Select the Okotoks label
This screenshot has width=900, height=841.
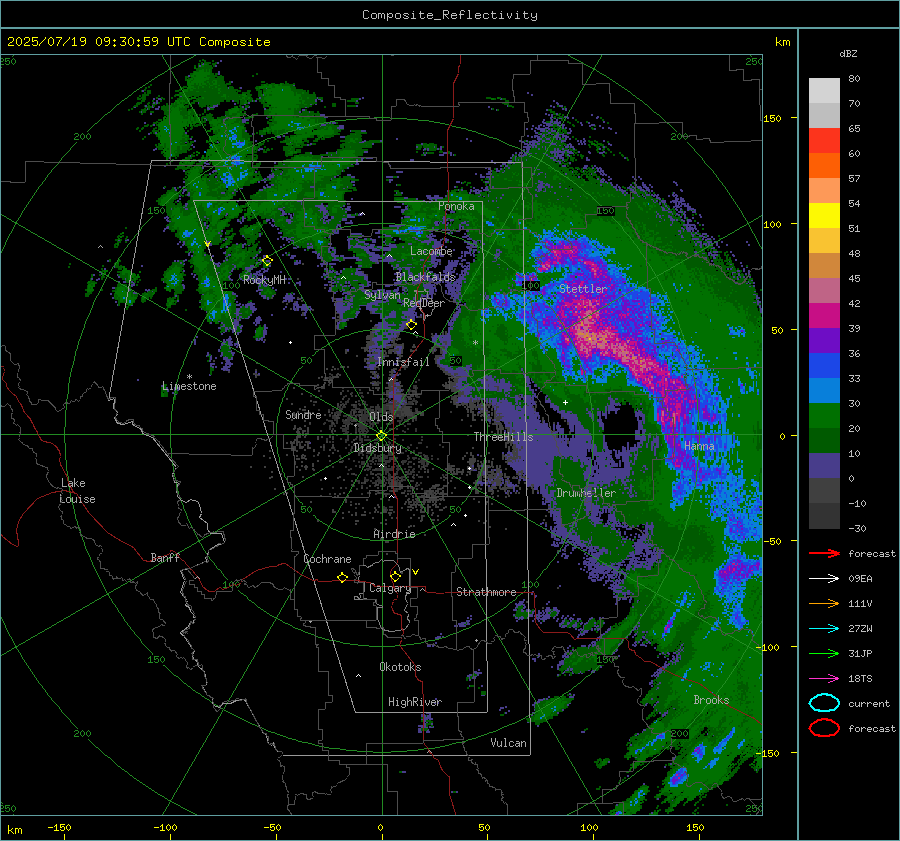[400, 667]
